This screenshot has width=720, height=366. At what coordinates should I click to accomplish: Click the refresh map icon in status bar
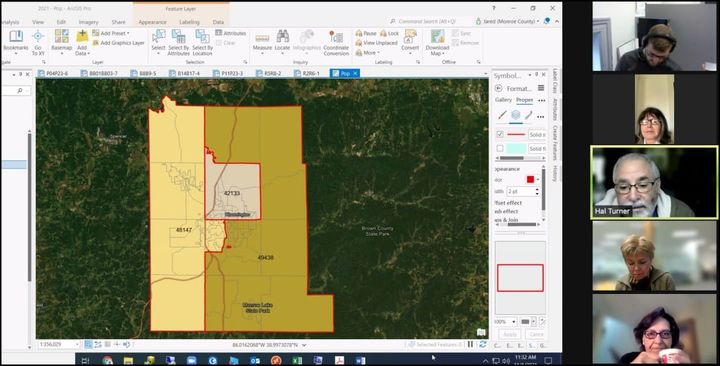click(x=483, y=344)
